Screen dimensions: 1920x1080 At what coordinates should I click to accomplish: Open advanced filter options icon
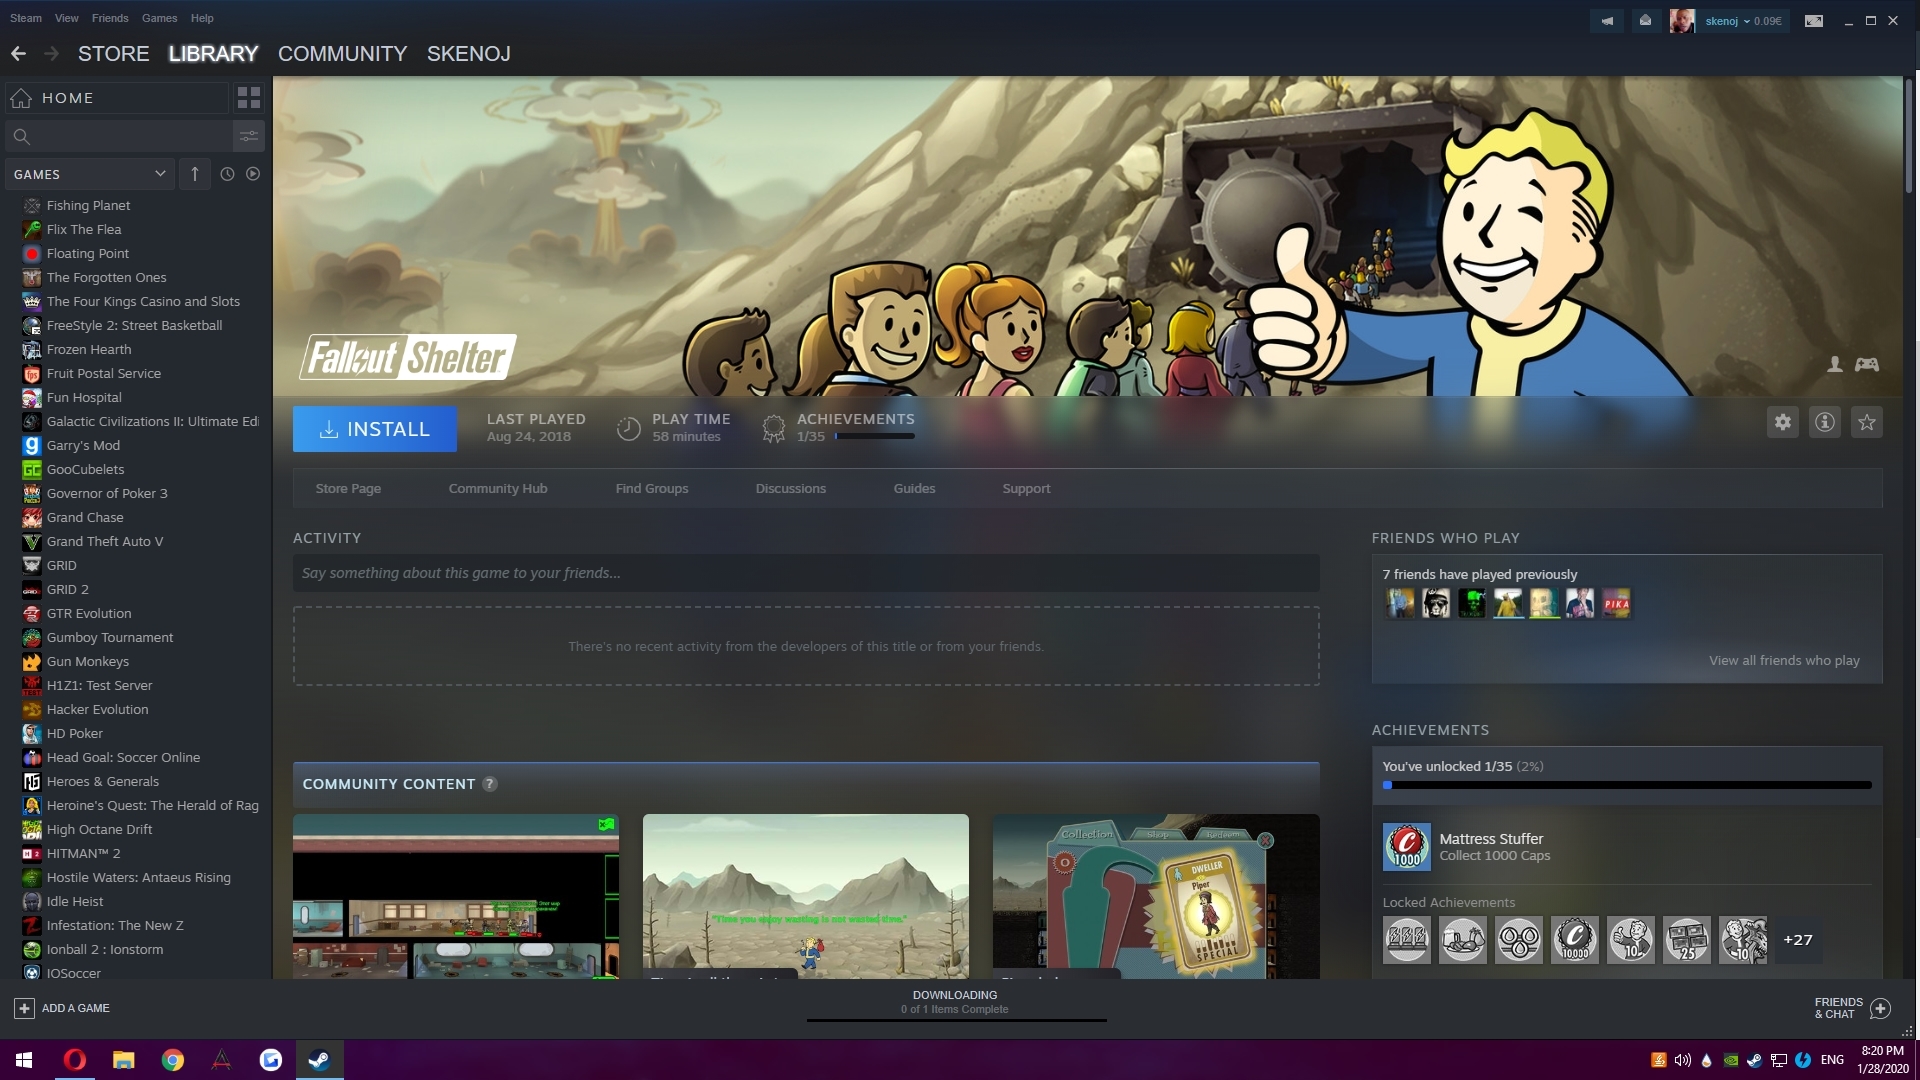(x=249, y=136)
